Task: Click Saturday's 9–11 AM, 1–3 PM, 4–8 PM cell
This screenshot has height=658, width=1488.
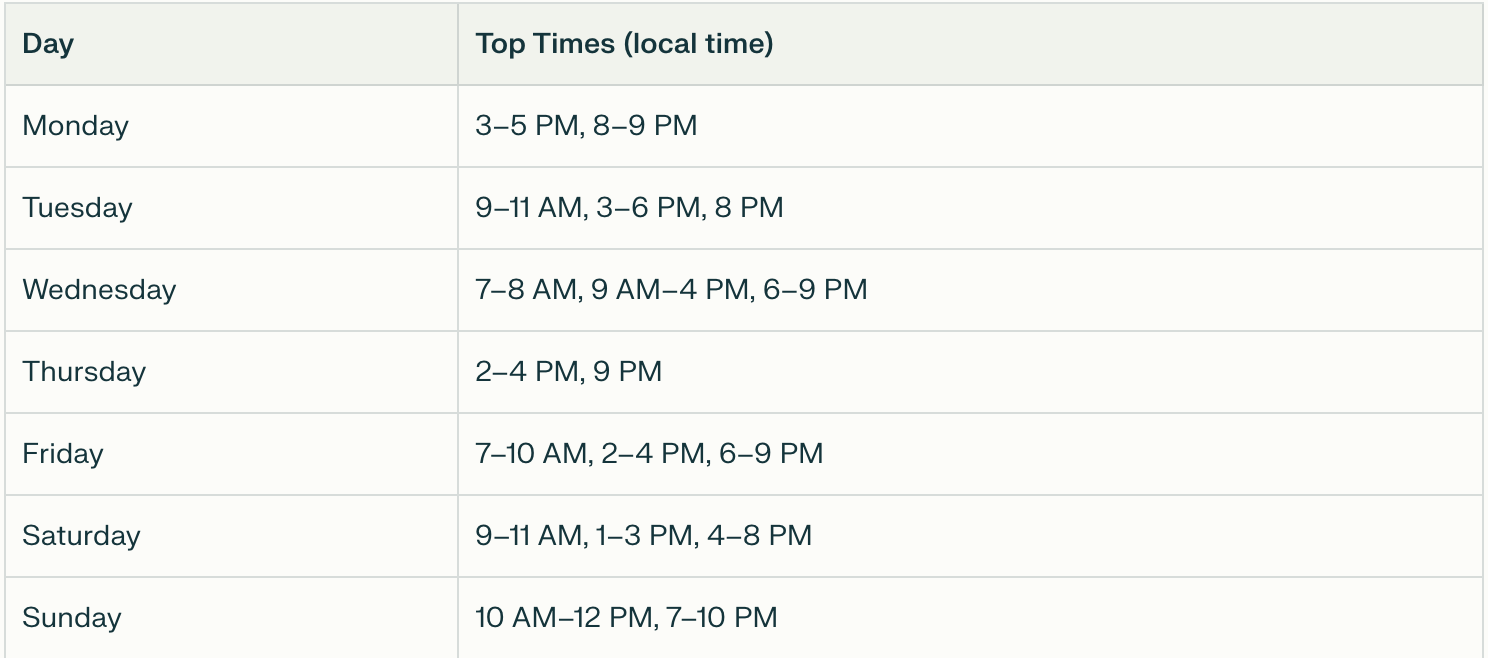Action: tap(643, 536)
